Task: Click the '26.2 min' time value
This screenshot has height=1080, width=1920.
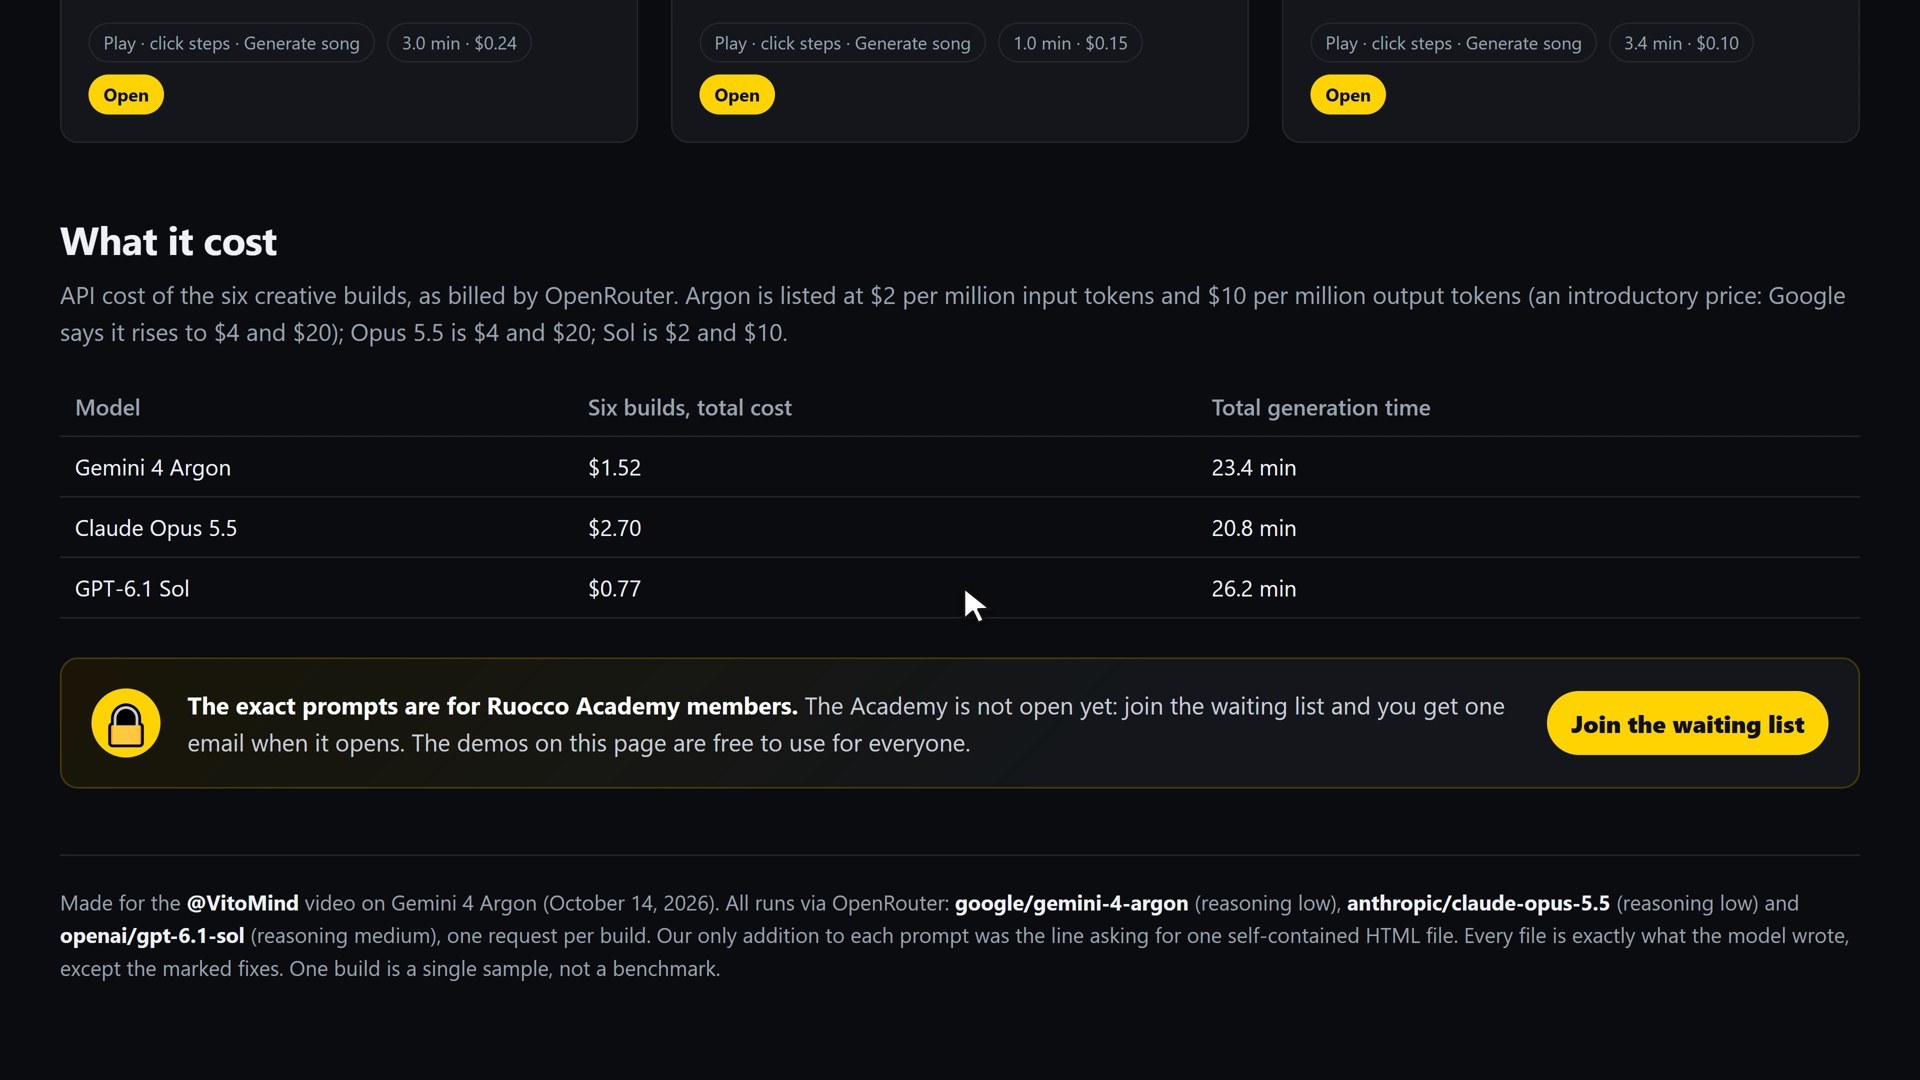Action: tap(1253, 589)
